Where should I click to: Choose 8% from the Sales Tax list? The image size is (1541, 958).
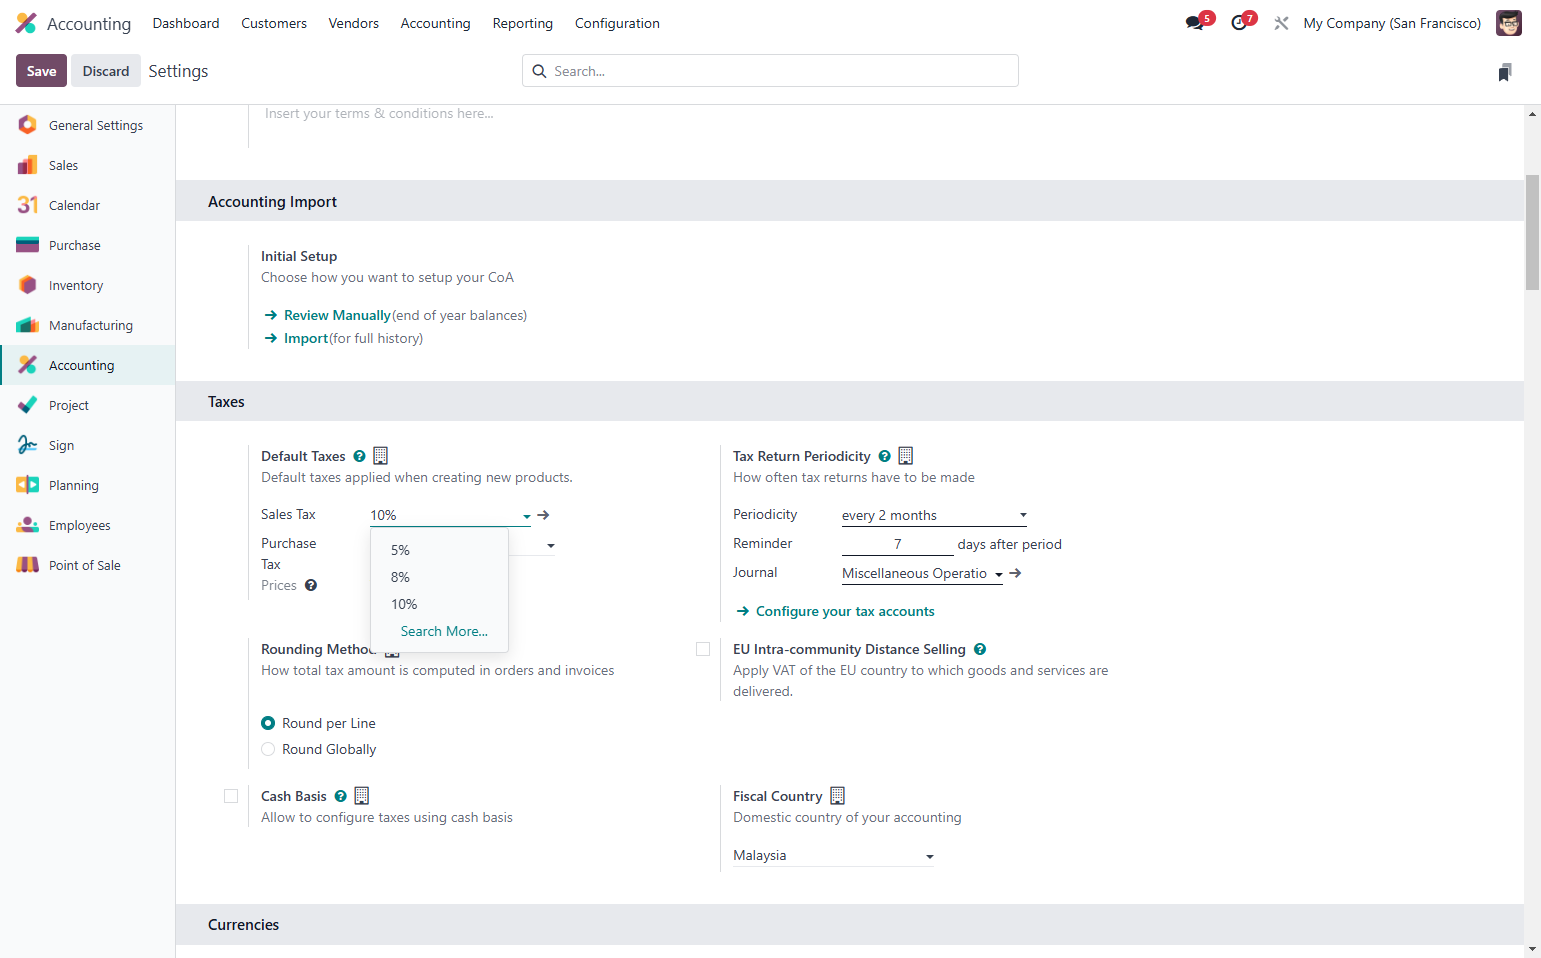click(400, 577)
